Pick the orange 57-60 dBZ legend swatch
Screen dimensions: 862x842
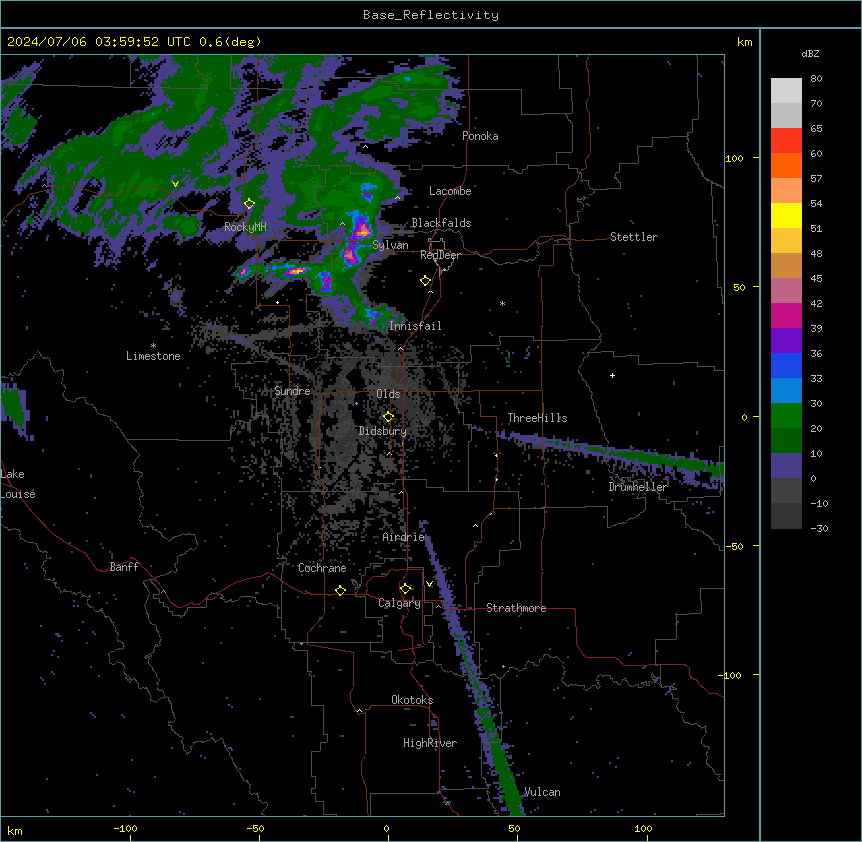point(786,165)
